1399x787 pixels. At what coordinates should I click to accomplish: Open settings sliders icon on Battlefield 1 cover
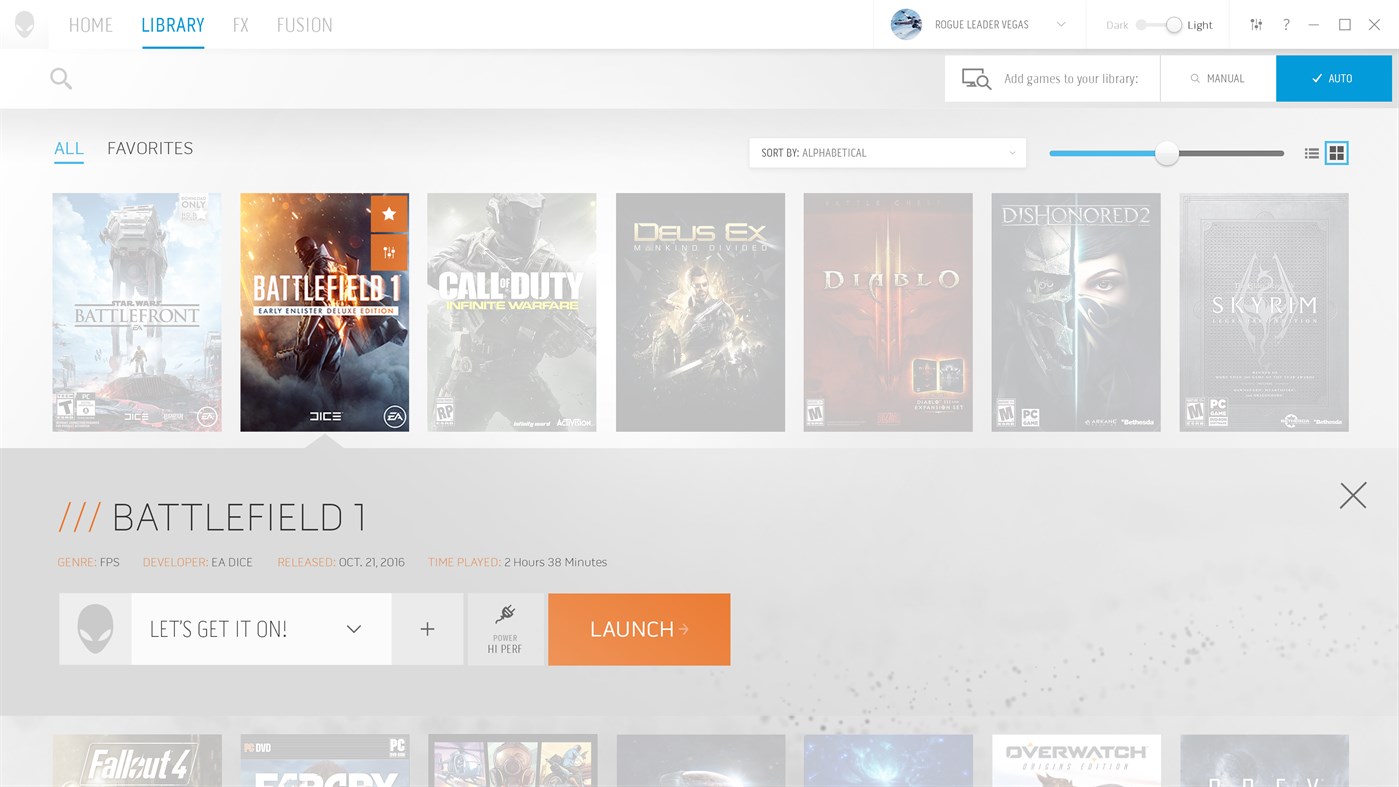389,252
